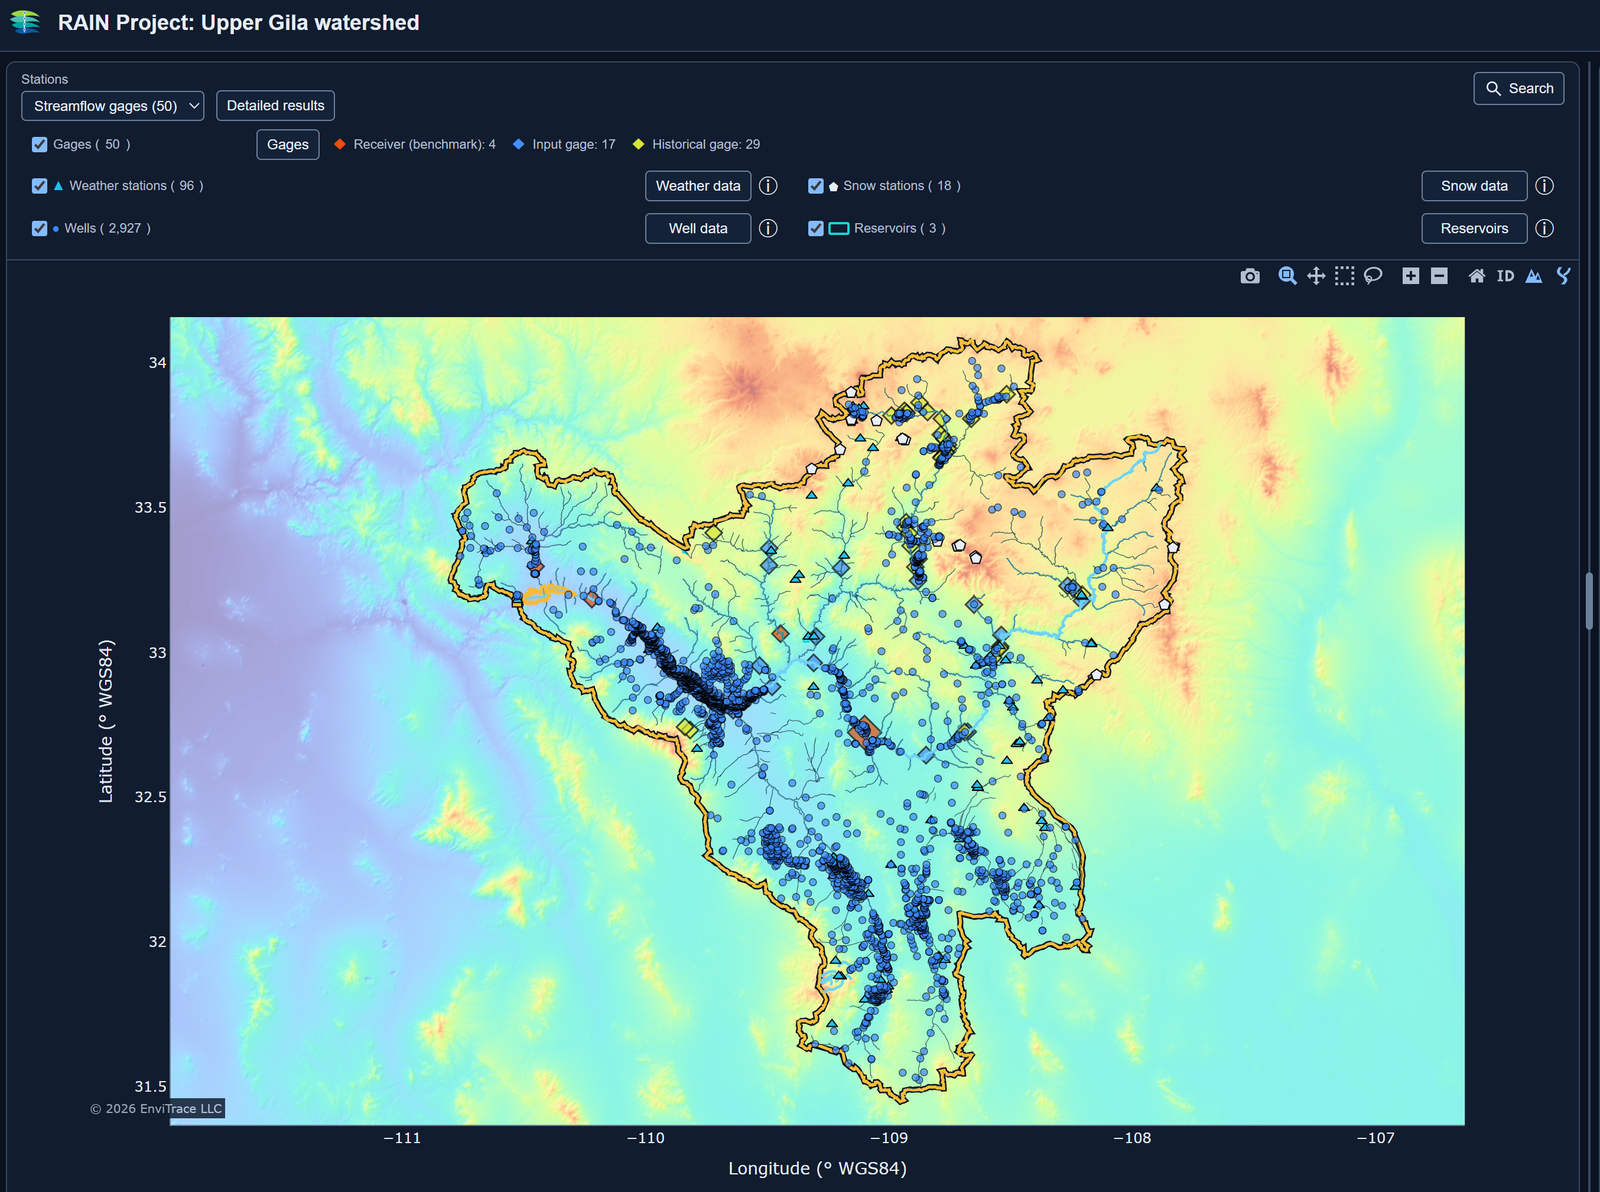This screenshot has width=1600, height=1192.
Task: Click 'Historical gage: 29' legend entry
Action: click(x=696, y=144)
